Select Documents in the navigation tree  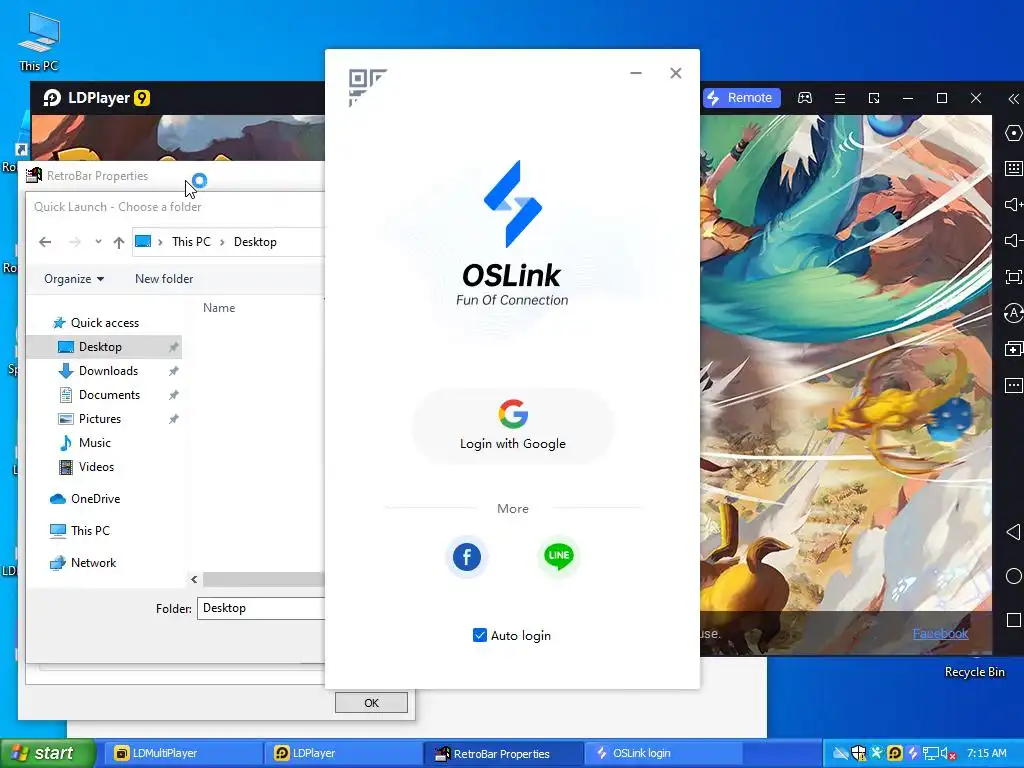(109, 395)
